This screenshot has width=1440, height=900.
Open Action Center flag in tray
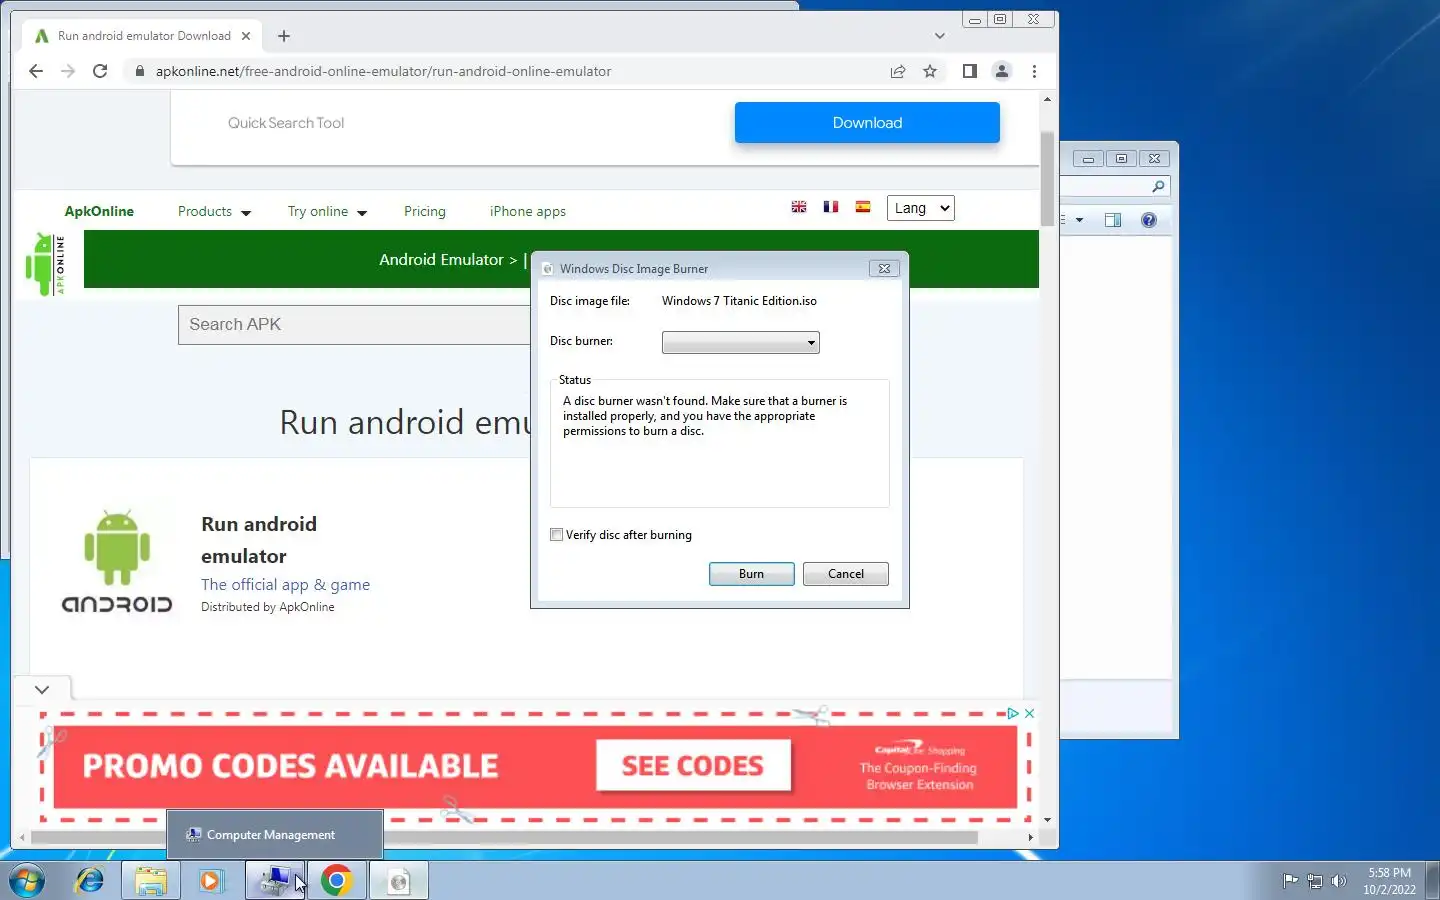[1290, 881]
